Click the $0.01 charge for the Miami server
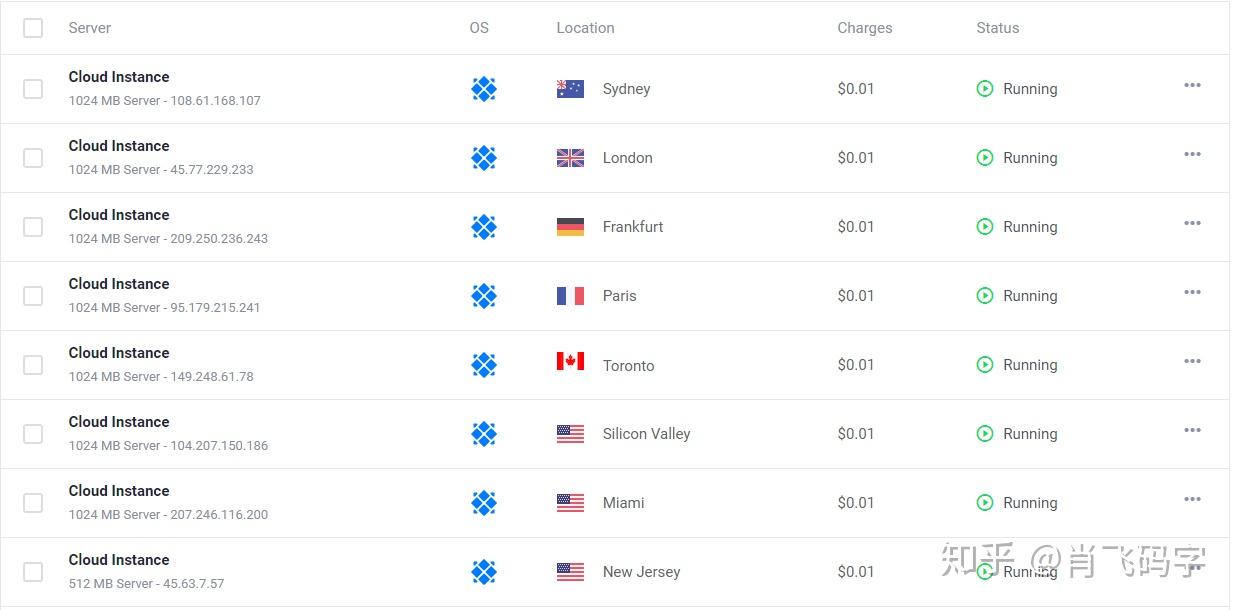 856,503
